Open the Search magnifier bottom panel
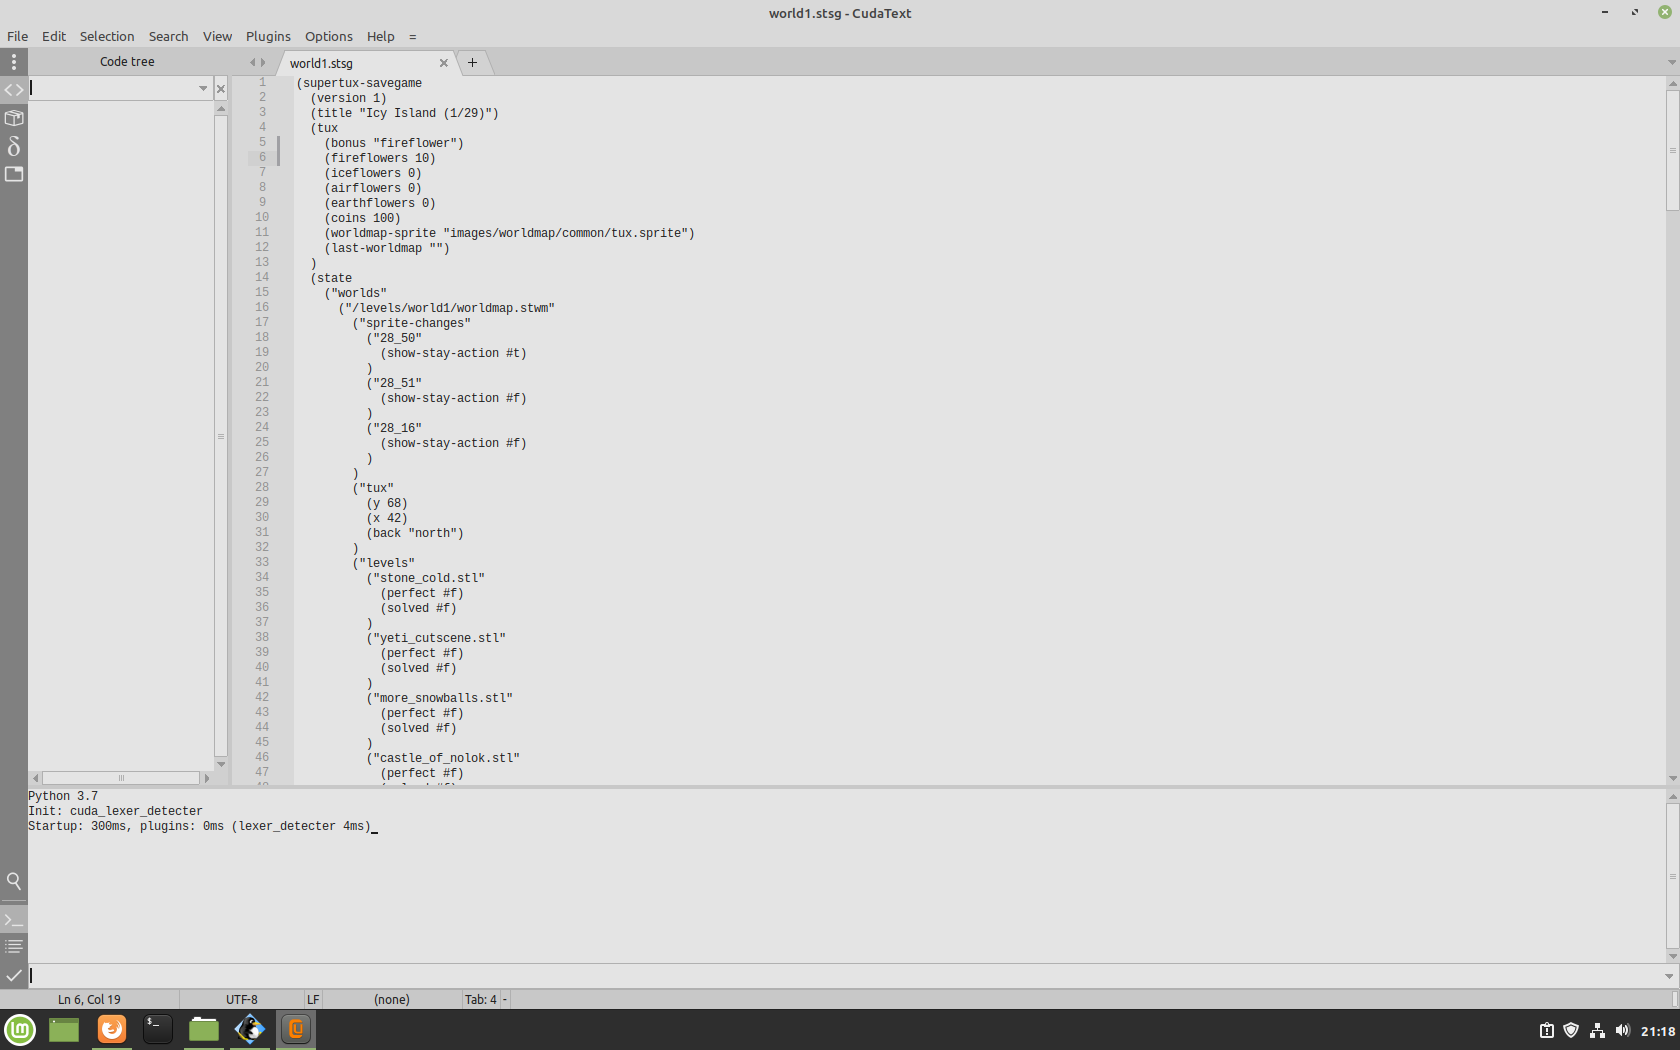This screenshot has width=1680, height=1050. click(14, 881)
